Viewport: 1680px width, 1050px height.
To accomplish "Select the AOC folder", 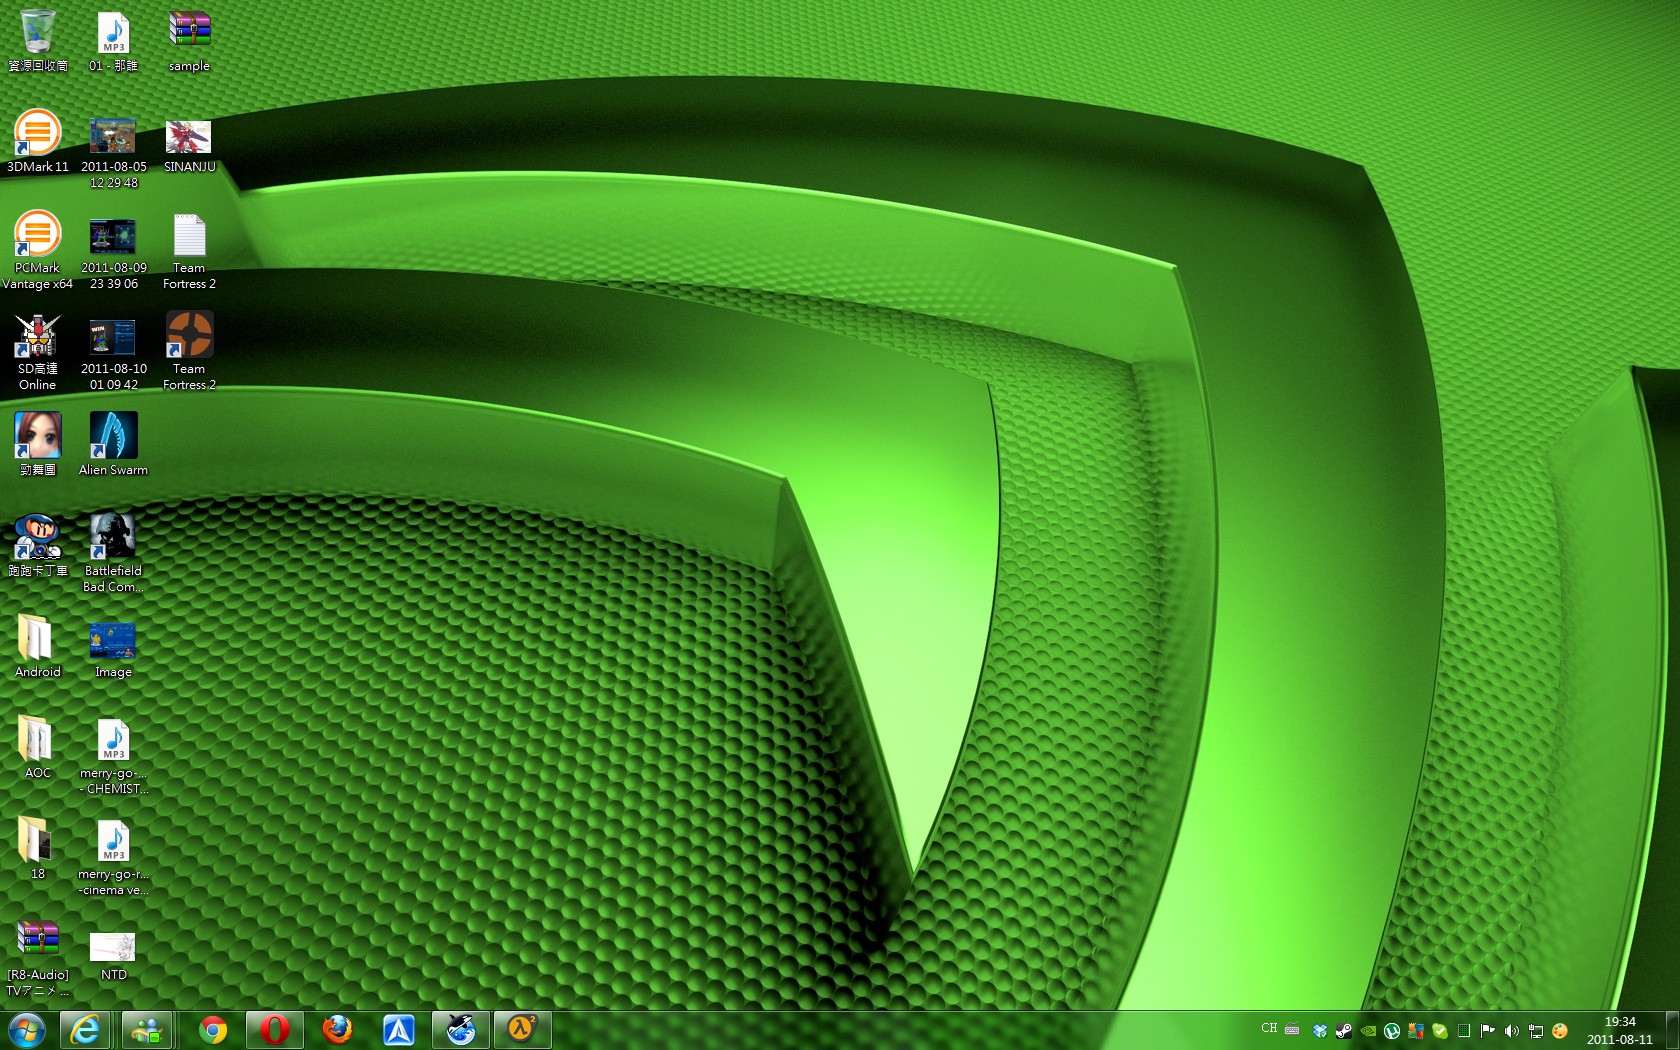I will click(38, 747).
